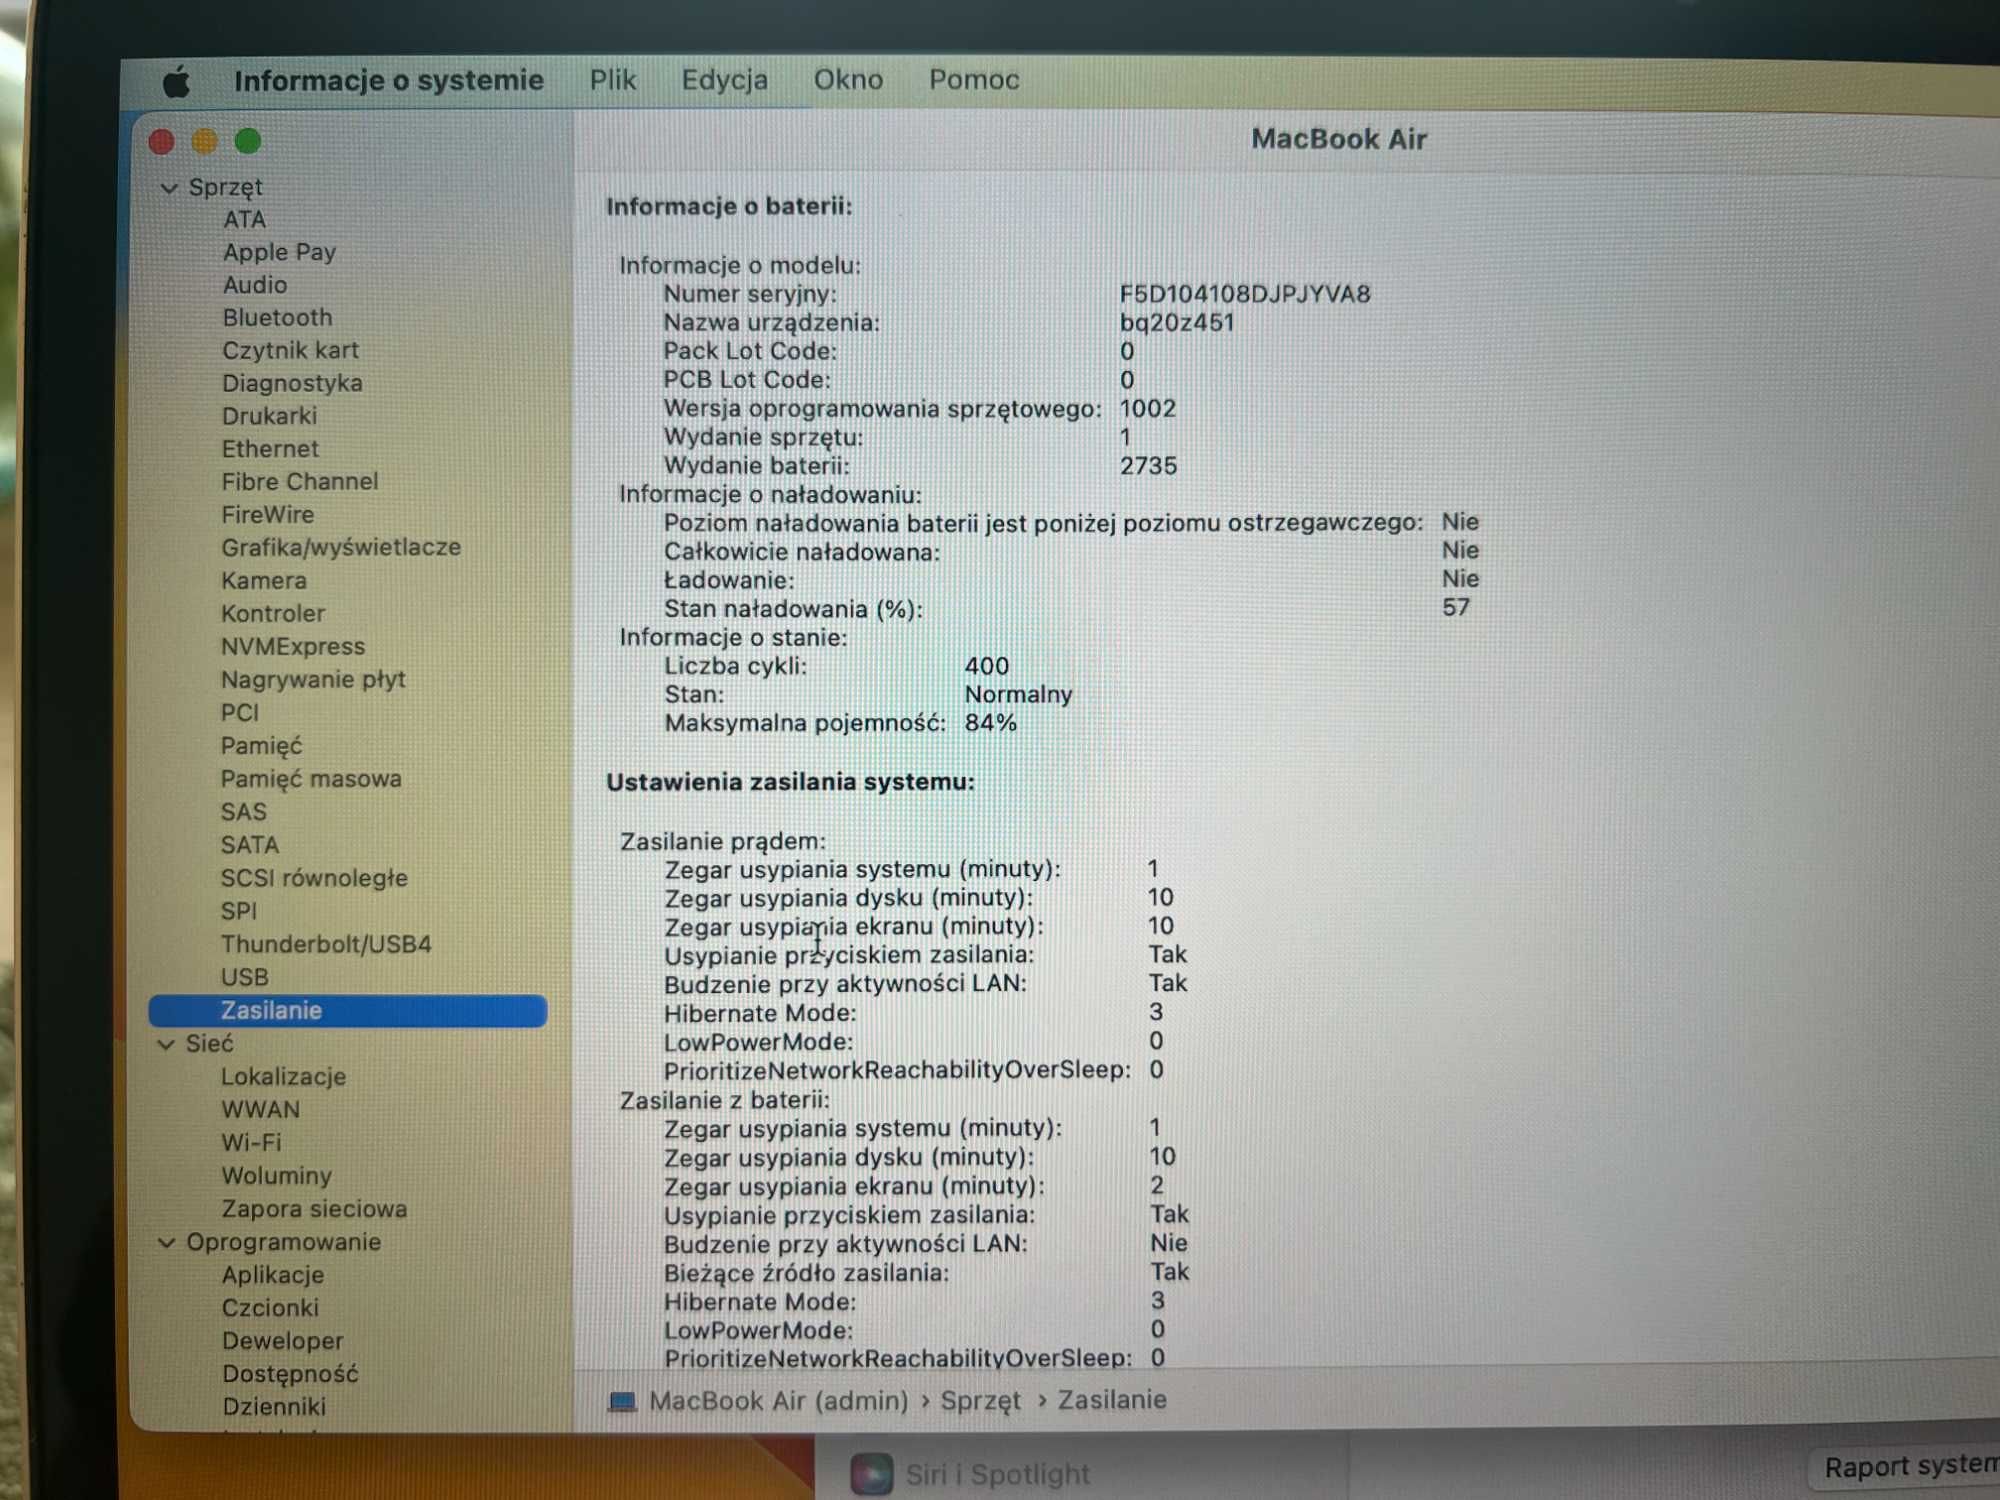Select SPI in the sidebar
The width and height of the screenshot is (2000, 1500).
[239, 911]
